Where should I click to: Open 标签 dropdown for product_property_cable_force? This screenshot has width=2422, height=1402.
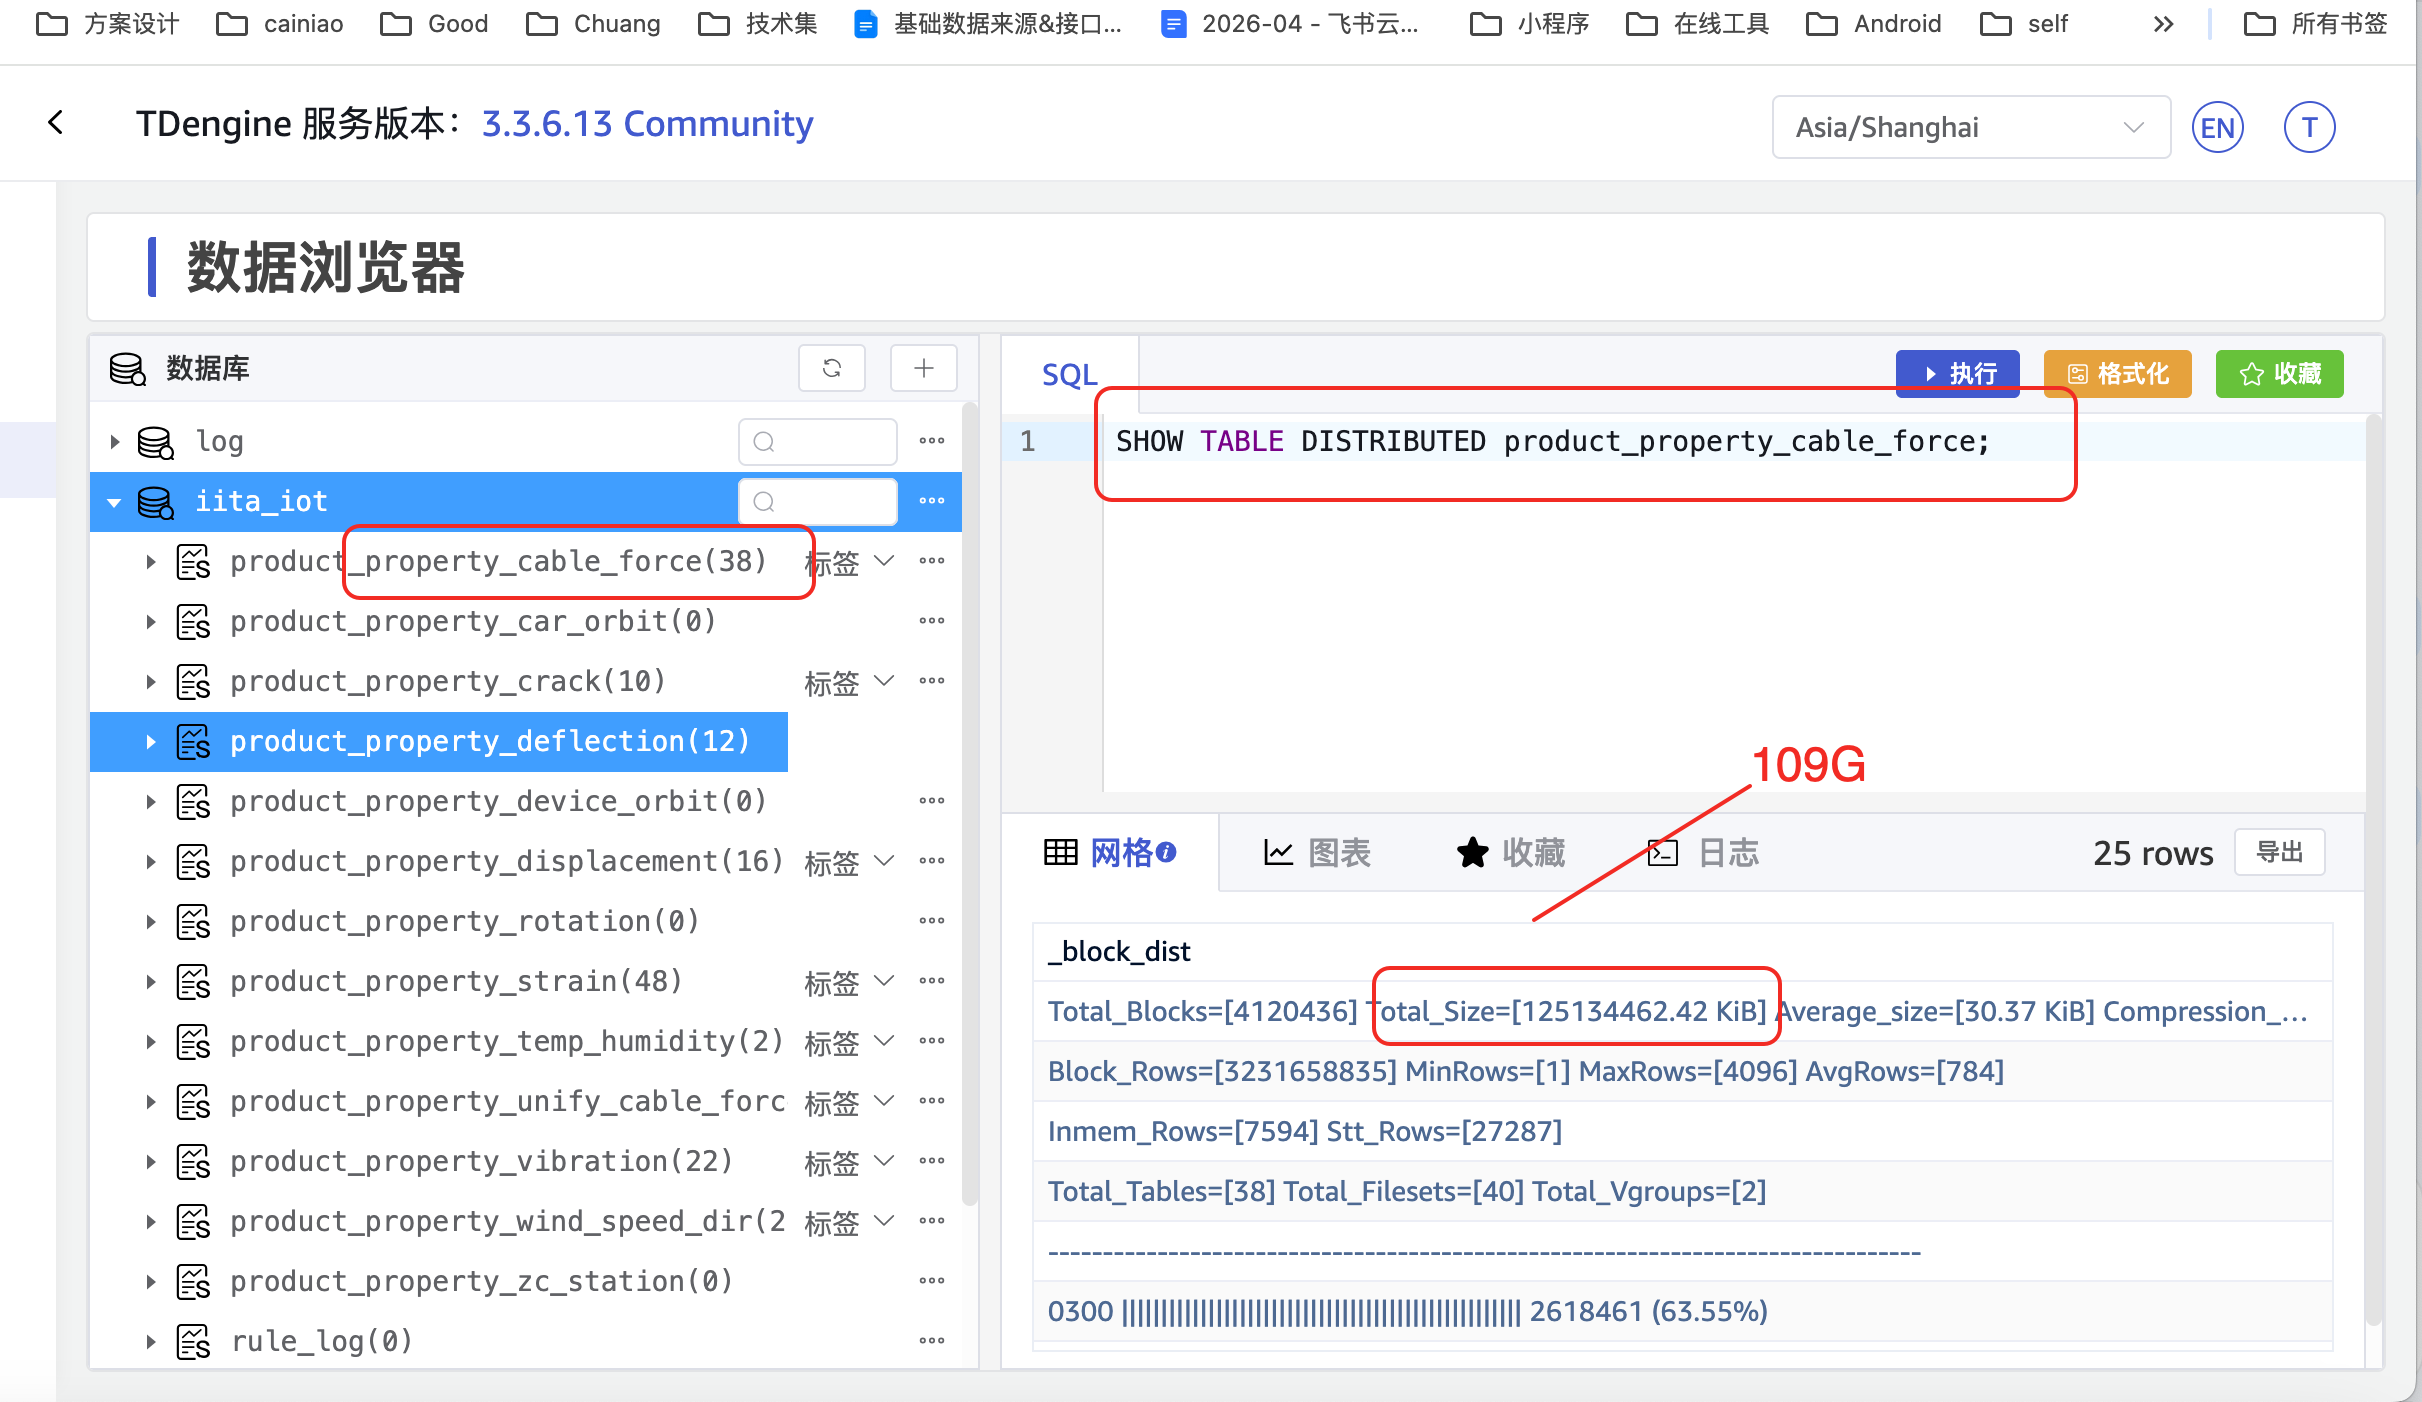(848, 562)
